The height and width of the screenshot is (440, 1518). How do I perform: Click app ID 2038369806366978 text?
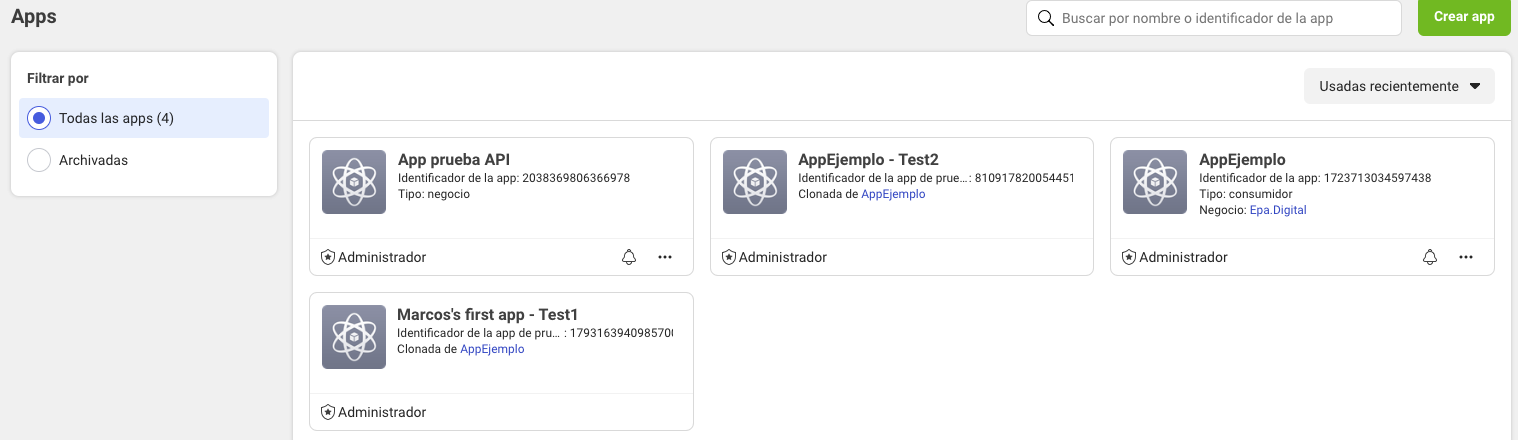tap(576, 178)
